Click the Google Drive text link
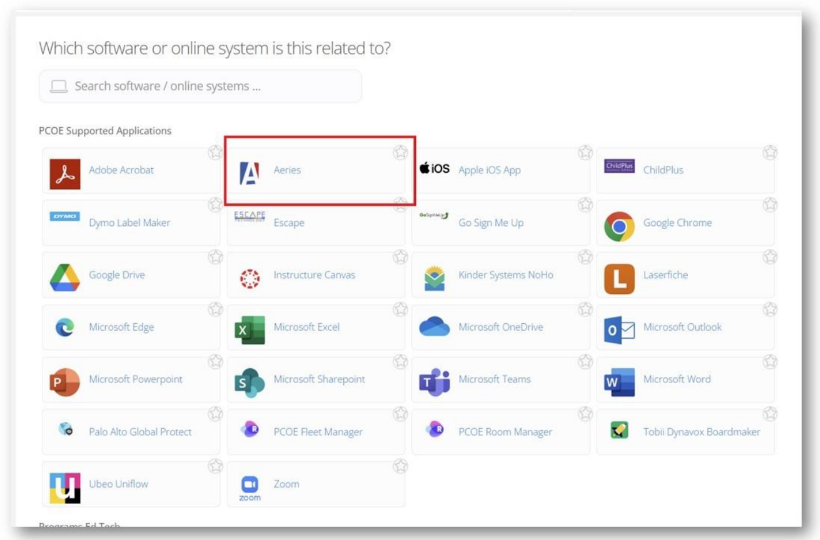This screenshot has height=540, width=820. (117, 275)
